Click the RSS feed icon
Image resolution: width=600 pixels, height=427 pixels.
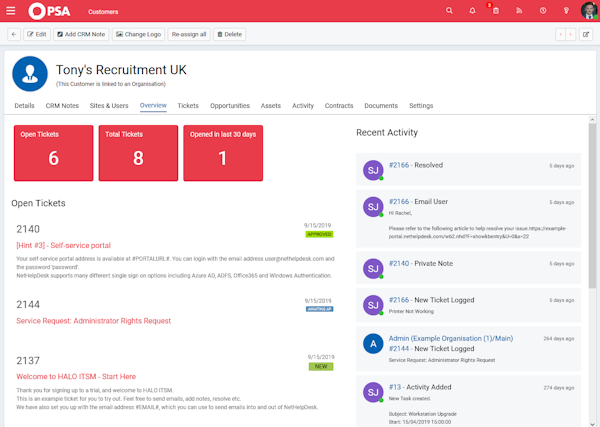tap(520, 11)
